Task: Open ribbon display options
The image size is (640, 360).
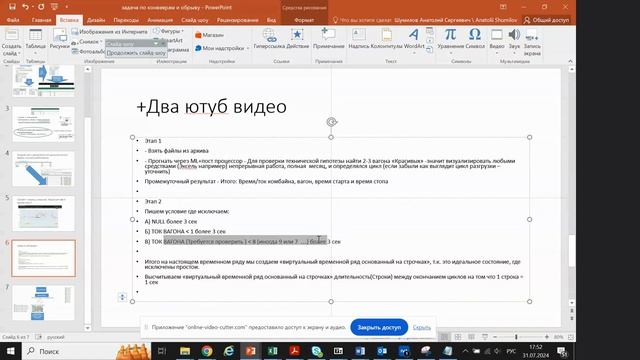Action: point(503,7)
